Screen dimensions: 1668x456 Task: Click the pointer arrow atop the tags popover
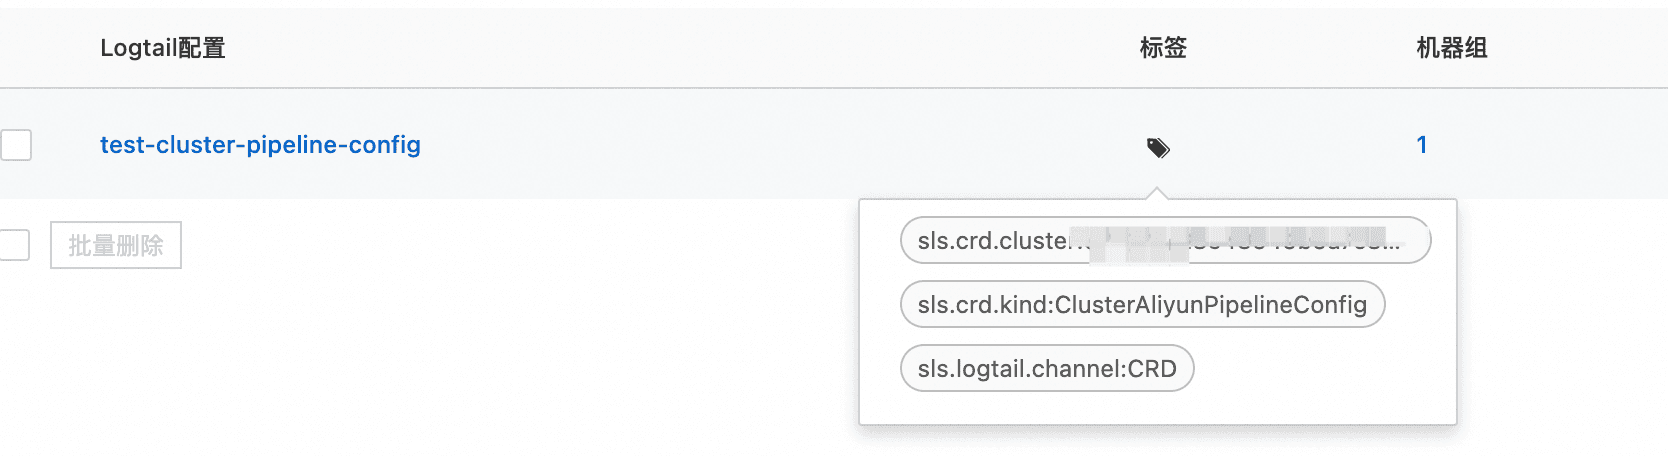click(1157, 193)
